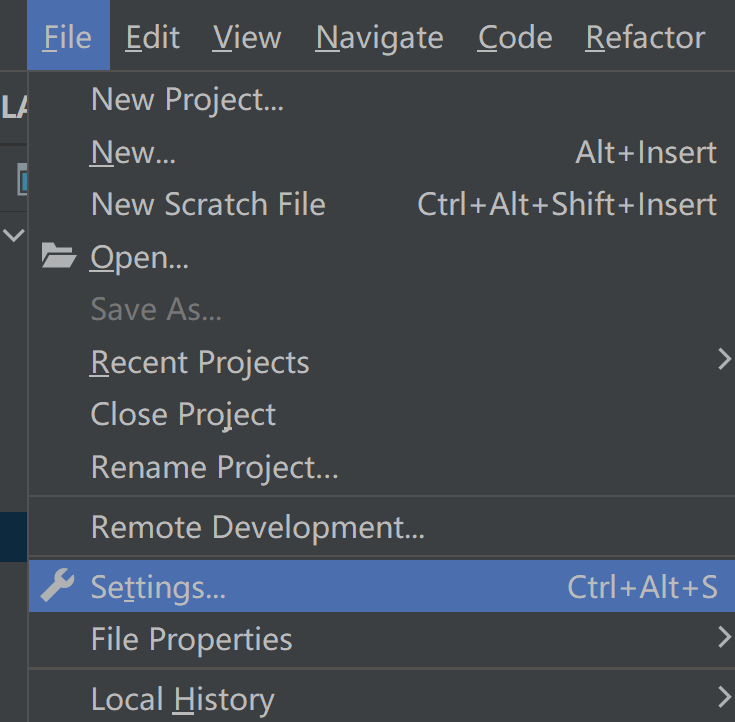Open the Navigate menu

[x=379, y=37]
